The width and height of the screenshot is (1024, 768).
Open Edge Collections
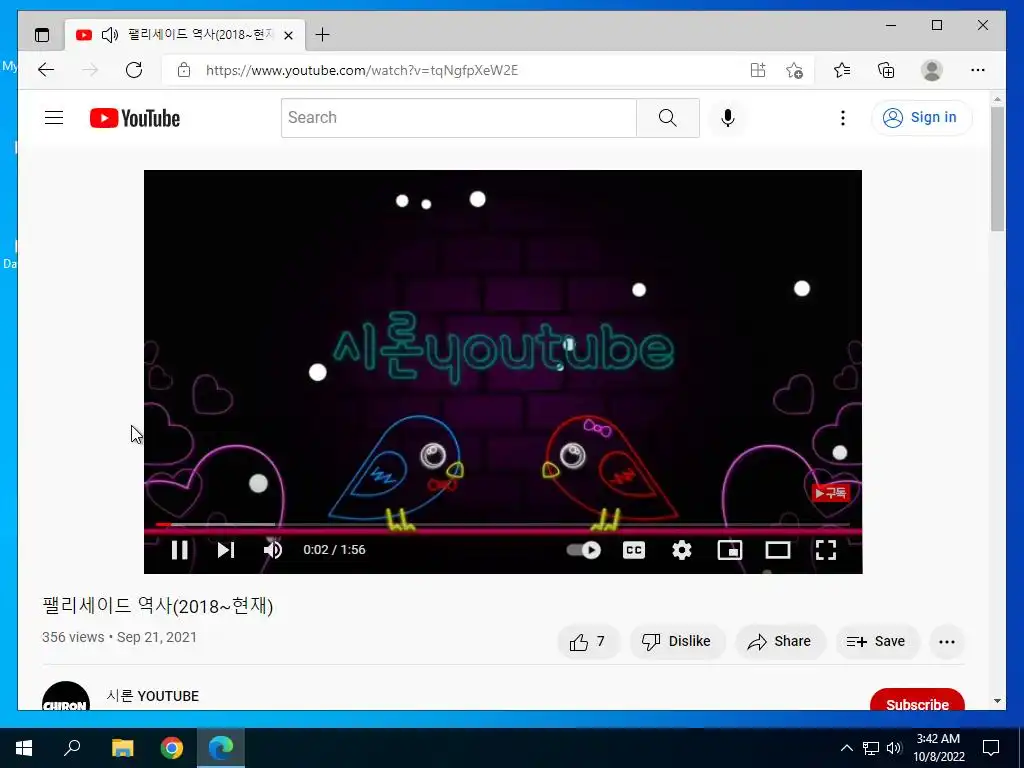pos(886,70)
